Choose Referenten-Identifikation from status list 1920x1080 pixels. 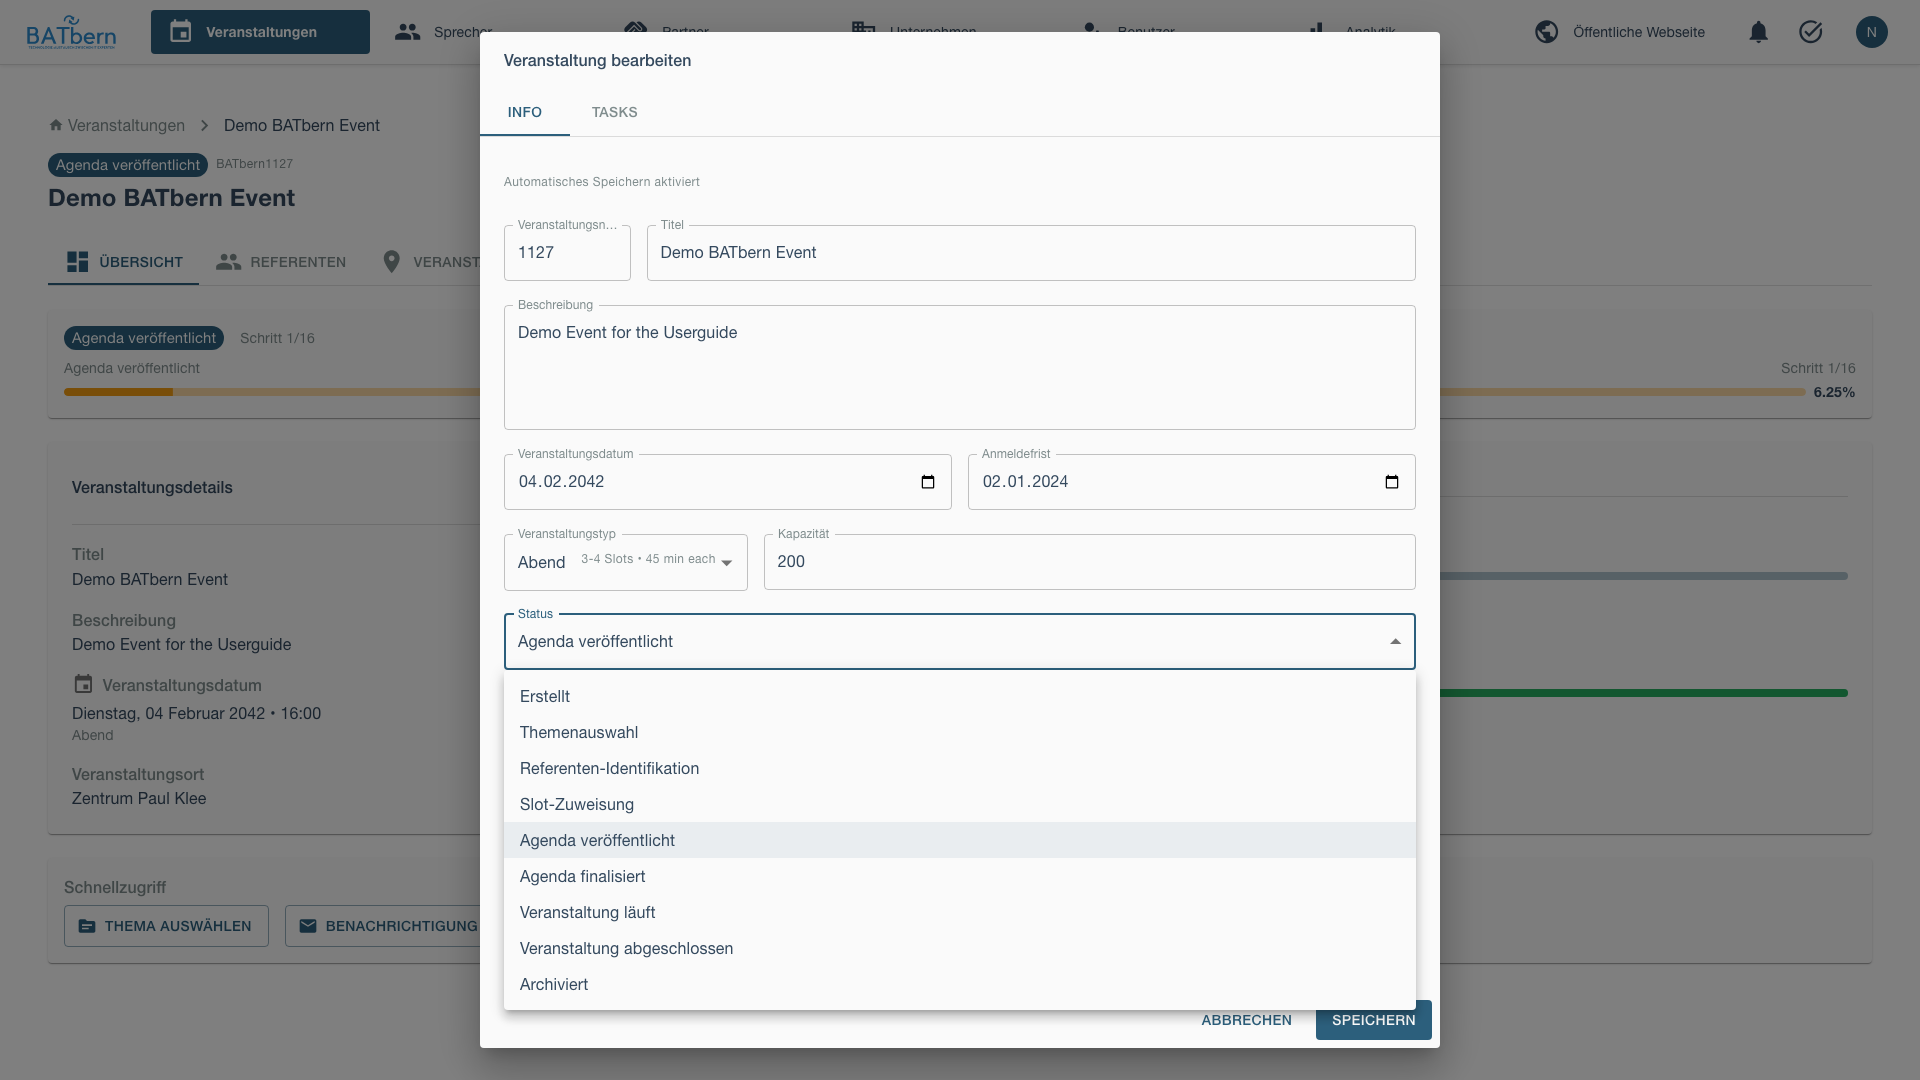tap(960, 768)
